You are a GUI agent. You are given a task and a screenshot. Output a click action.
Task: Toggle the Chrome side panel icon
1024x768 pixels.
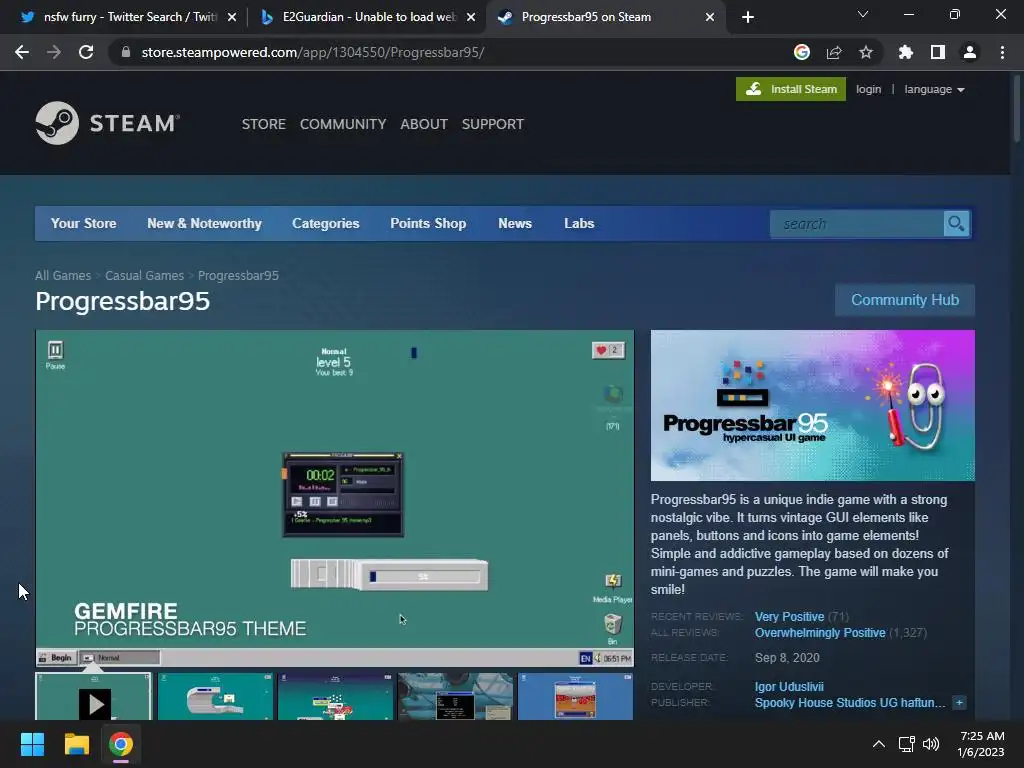938,52
